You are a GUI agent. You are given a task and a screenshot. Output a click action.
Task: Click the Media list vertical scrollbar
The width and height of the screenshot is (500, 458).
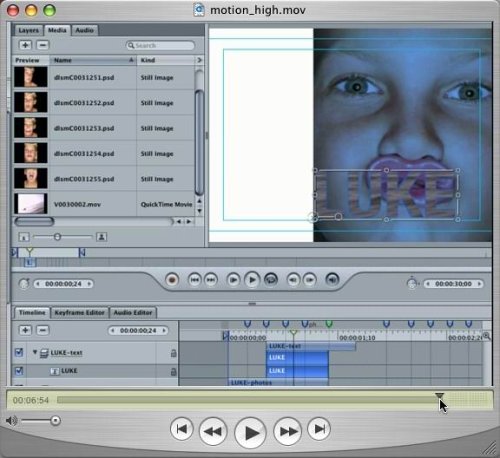[199, 143]
